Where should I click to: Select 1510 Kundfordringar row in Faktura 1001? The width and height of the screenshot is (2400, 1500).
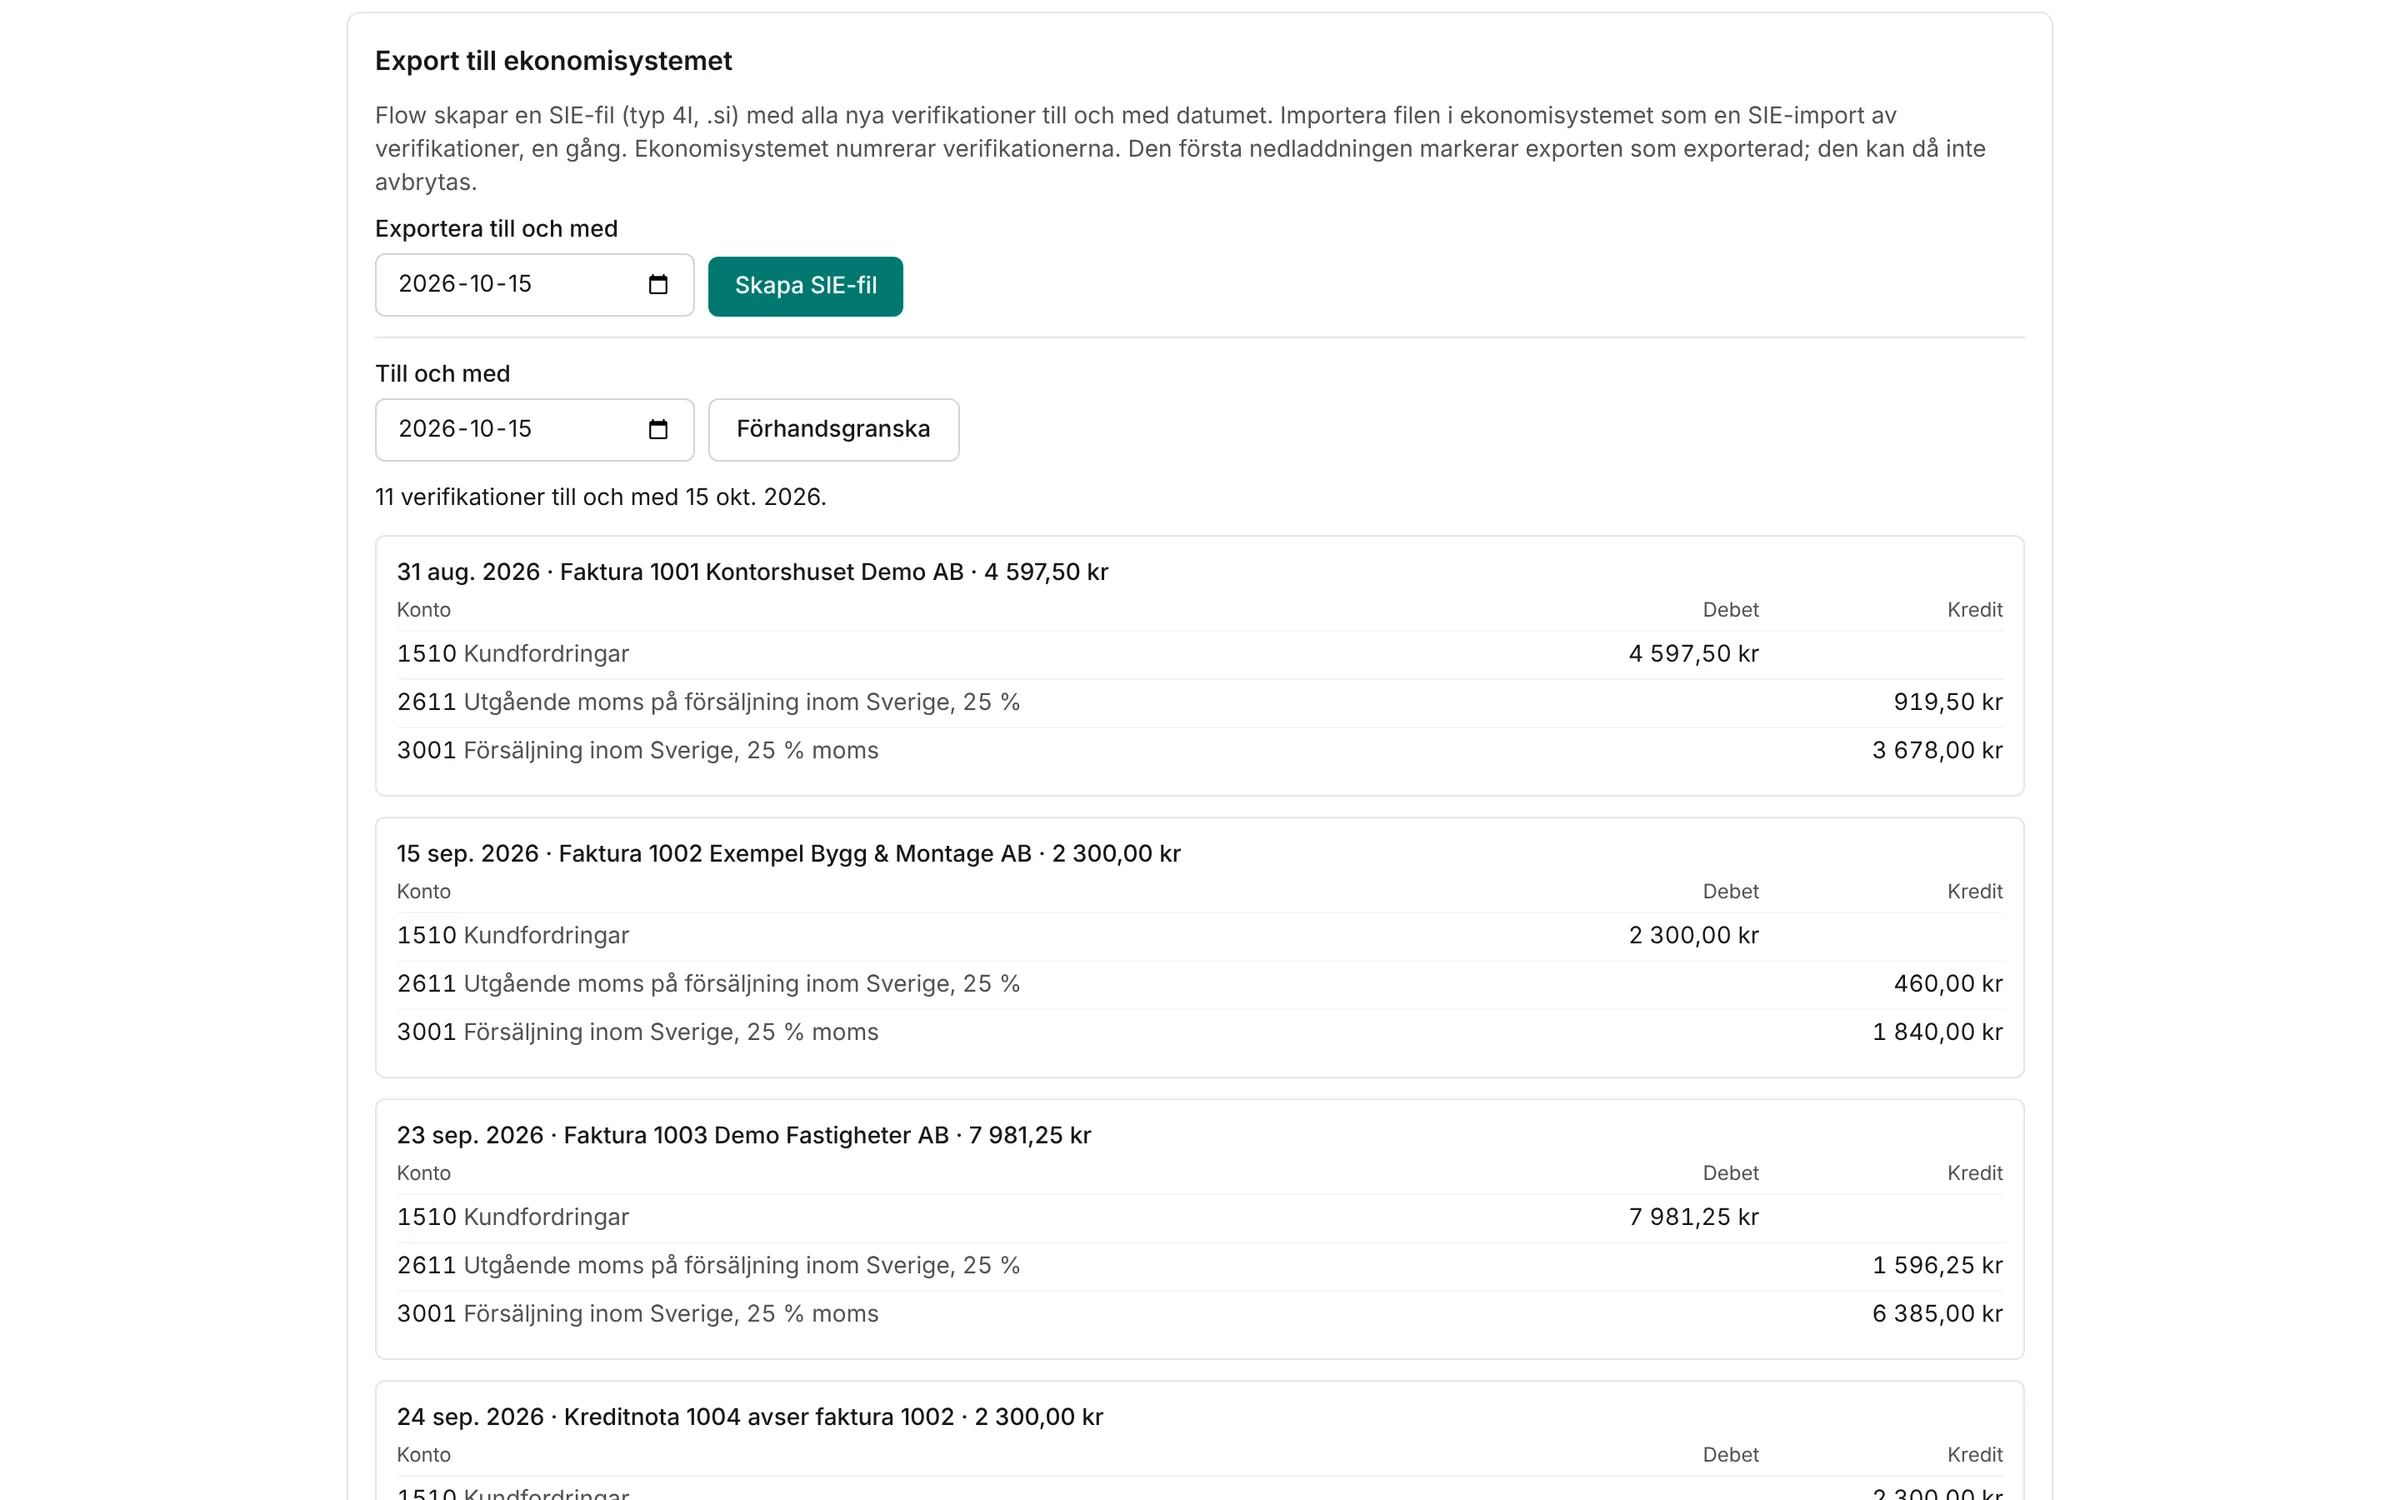pos(1199,655)
